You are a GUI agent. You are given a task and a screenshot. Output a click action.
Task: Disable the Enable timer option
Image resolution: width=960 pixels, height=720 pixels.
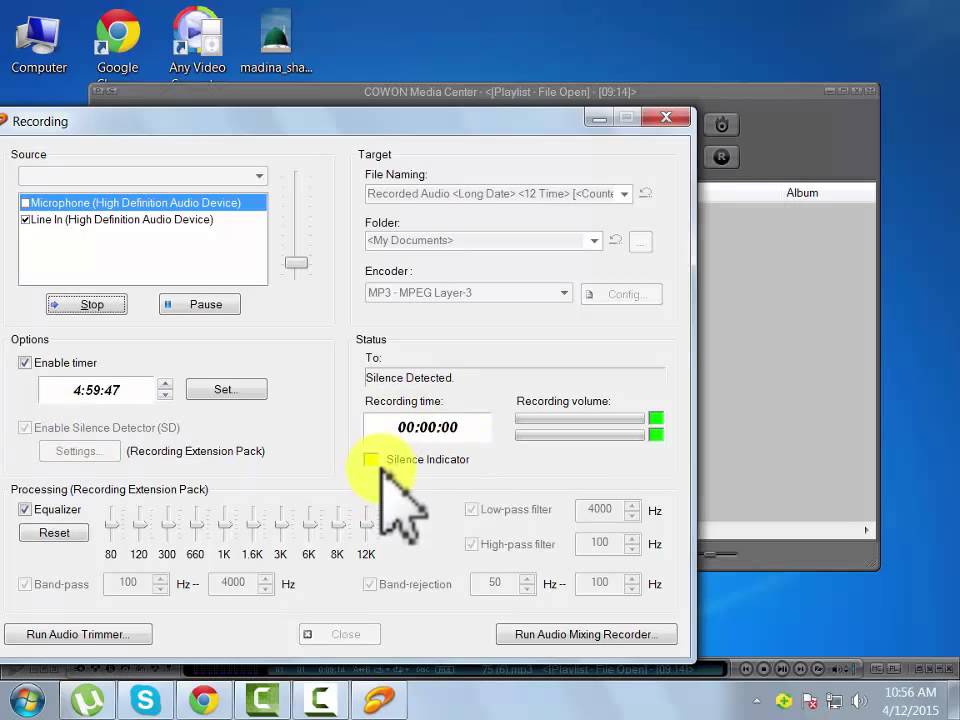[25, 363]
